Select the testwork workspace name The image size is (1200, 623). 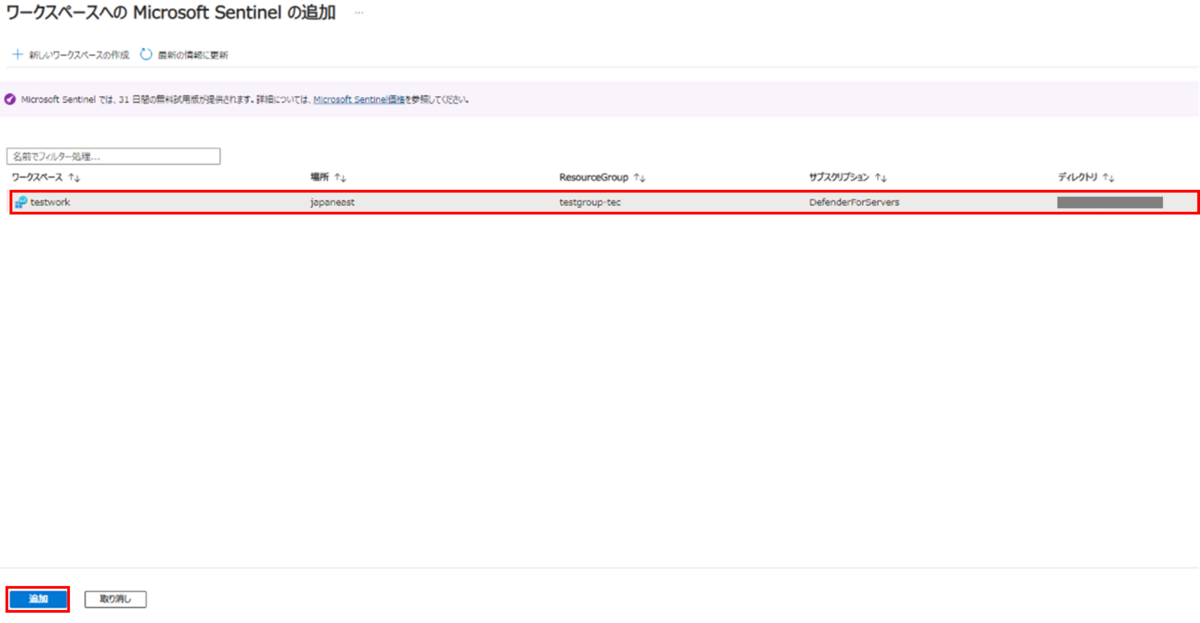coord(50,202)
